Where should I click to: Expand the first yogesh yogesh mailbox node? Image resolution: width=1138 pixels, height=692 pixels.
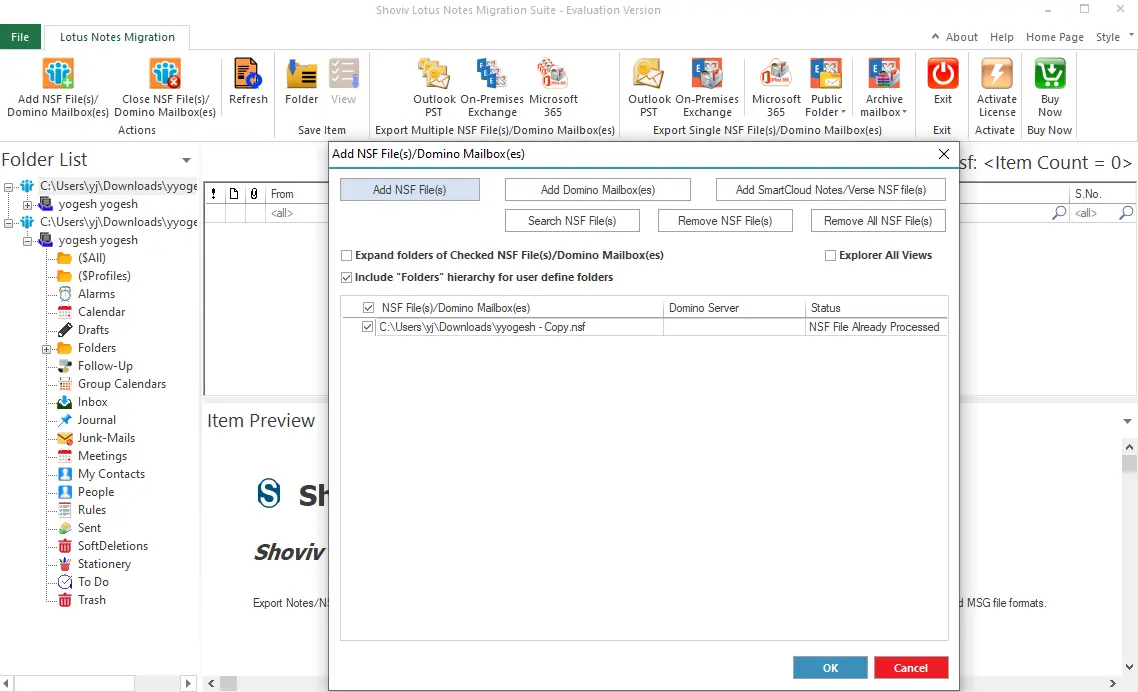(28, 205)
